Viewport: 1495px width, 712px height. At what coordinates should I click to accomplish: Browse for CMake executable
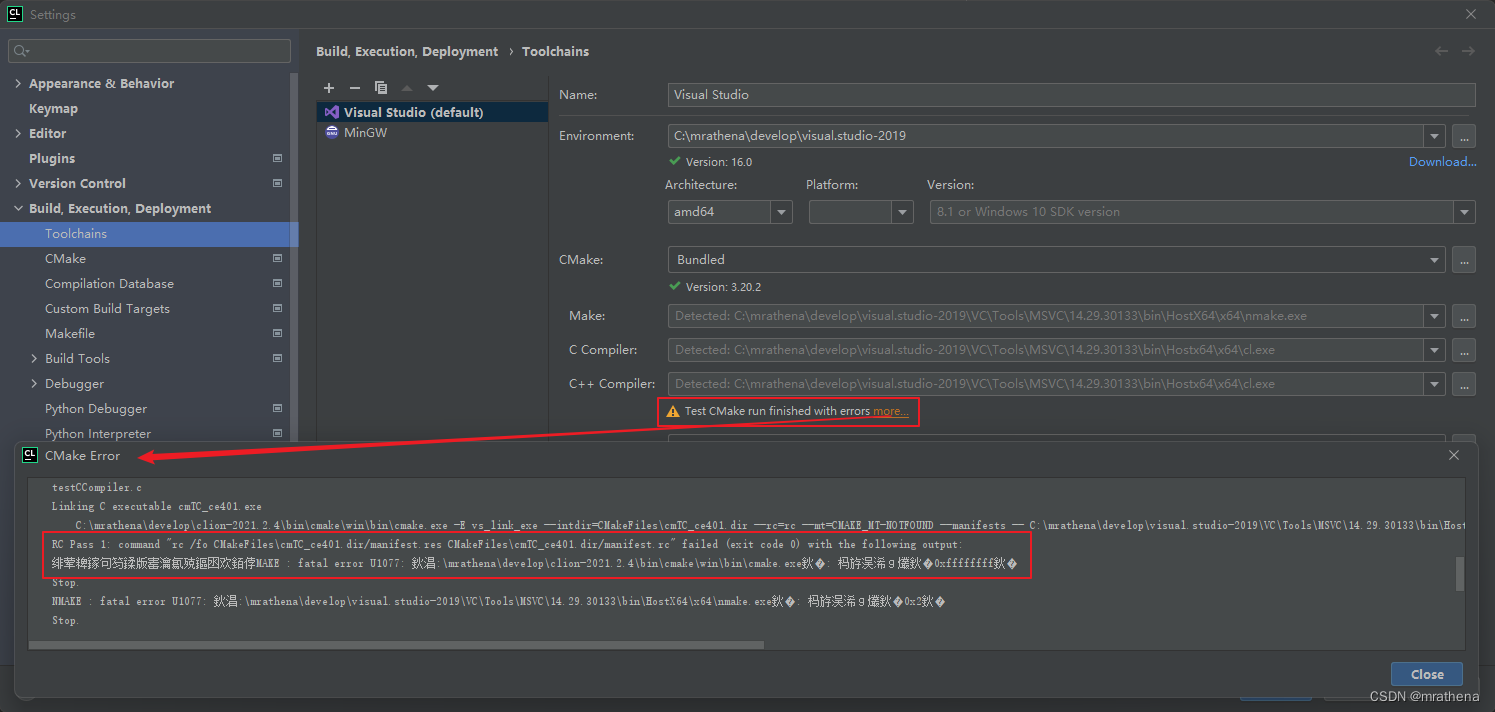pyautogui.click(x=1464, y=260)
